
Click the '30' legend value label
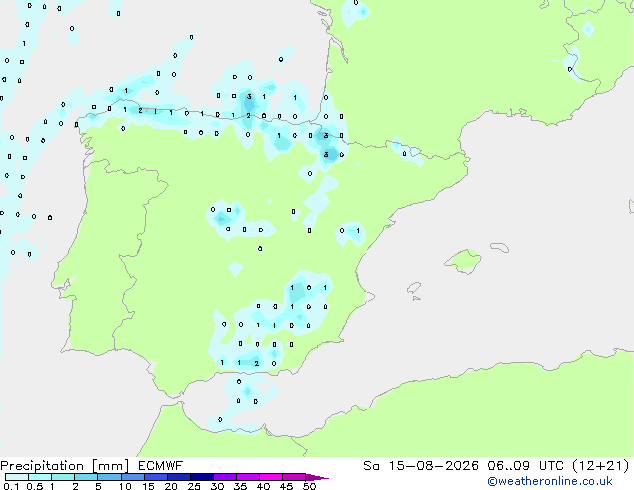click(217, 486)
